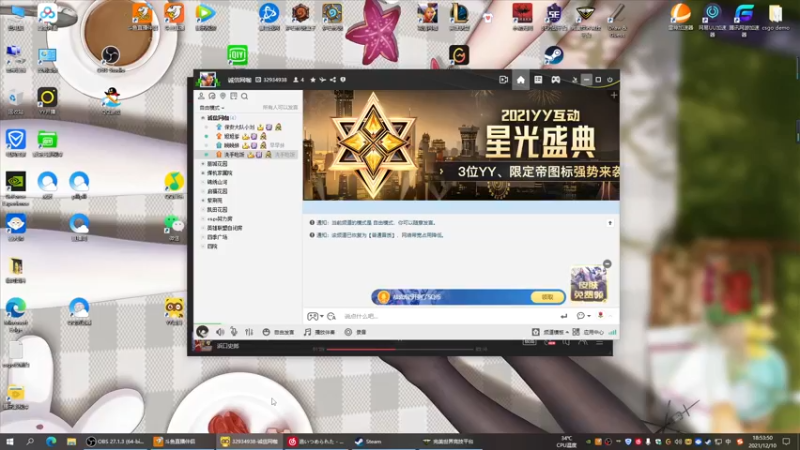Open the 自由模式 speaking mode dropdown
Viewport: 800px width, 450px height.
pos(212,108)
